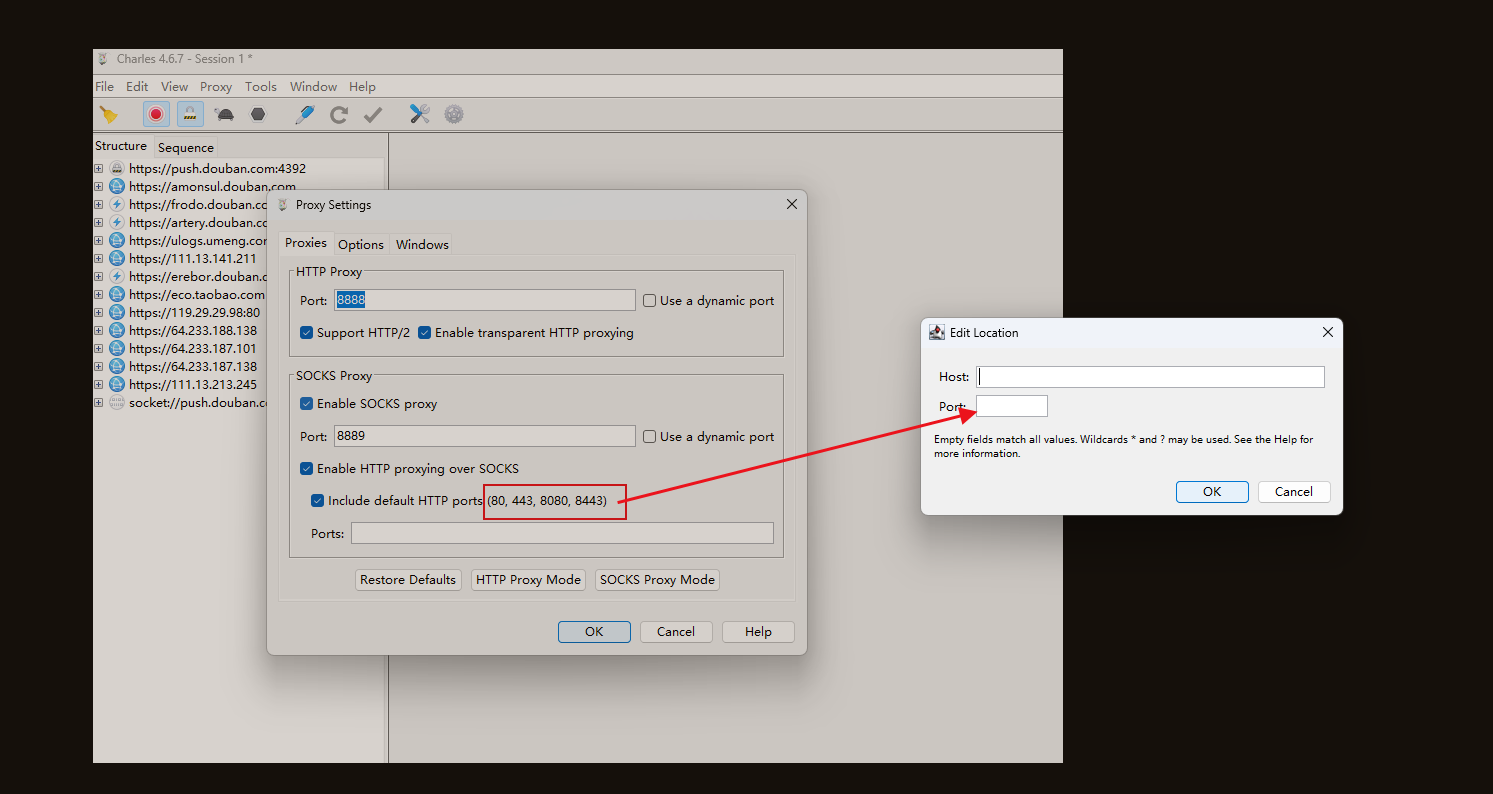Open the Settings gear icon in toolbar

[454, 114]
